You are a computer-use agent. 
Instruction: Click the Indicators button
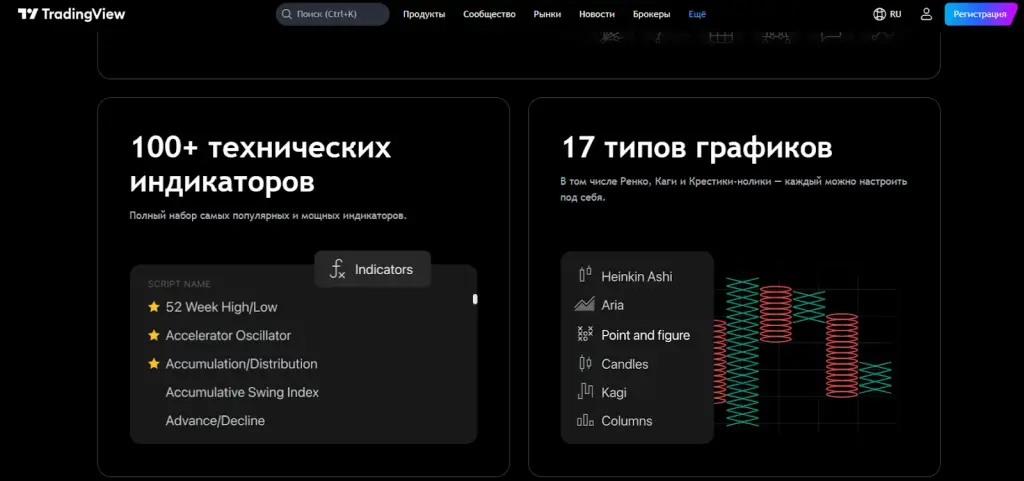pos(372,269)
